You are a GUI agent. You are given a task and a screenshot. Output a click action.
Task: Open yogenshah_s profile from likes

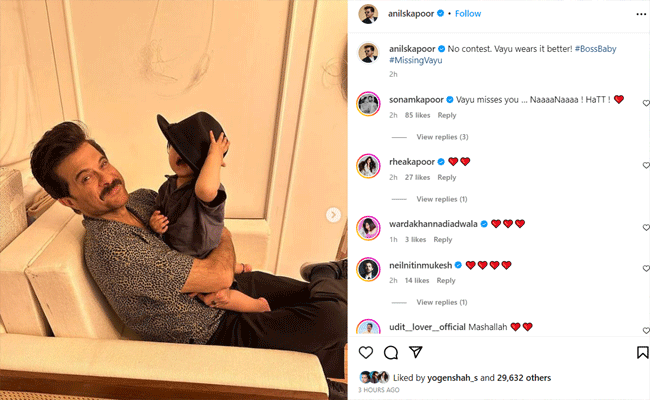[x=453, y=378]
